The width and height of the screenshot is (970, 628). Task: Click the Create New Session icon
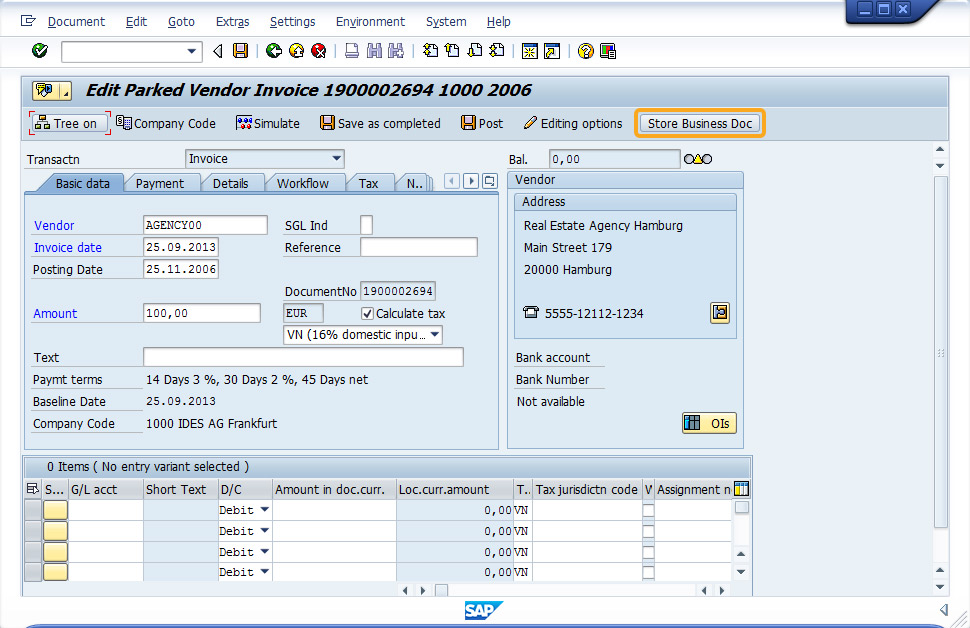pyautogui.click(x=530, y=51)
